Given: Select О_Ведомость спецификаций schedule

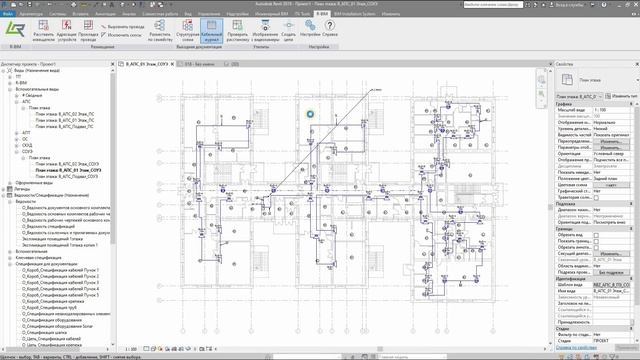Looking at the screenshot, I should [49, 227].
